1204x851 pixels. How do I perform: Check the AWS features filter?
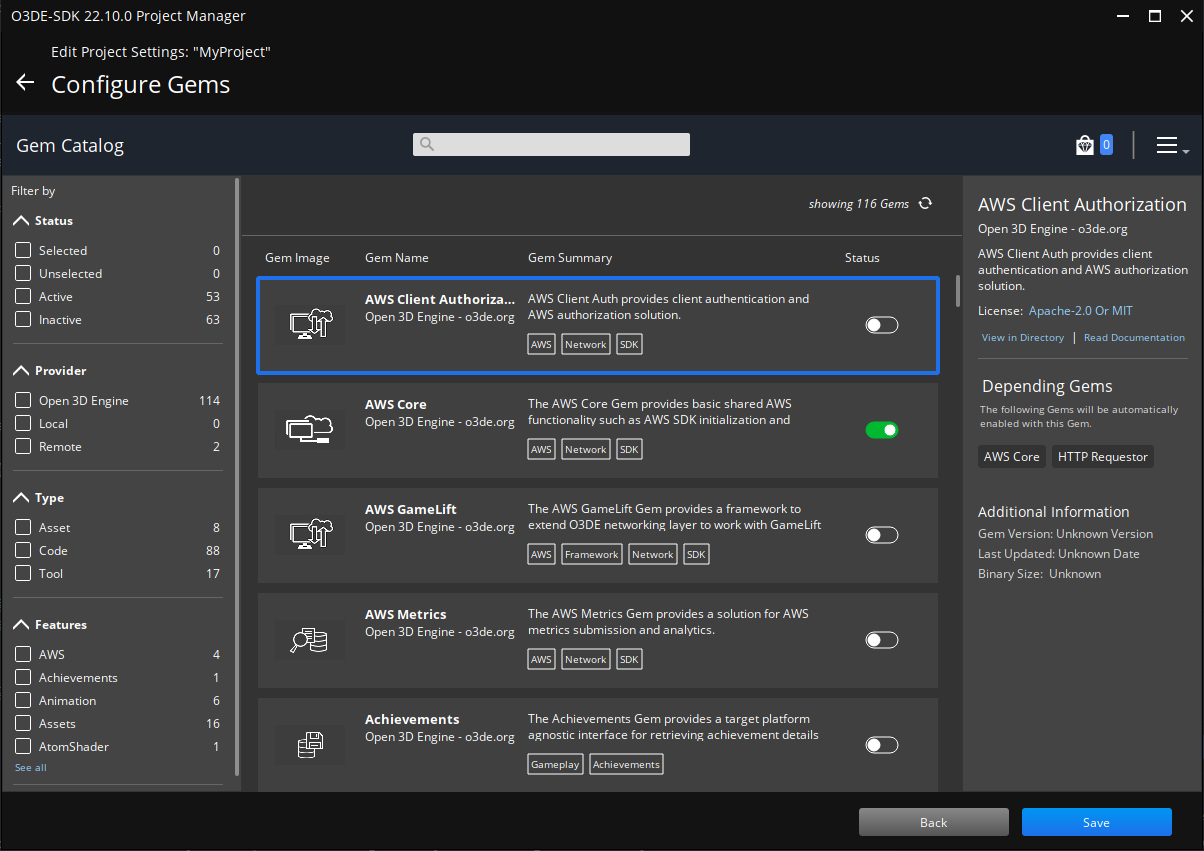23,654
